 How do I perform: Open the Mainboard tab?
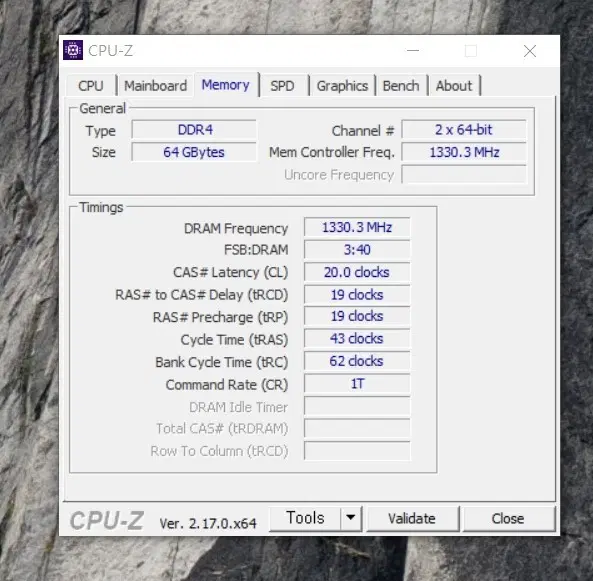155,86
